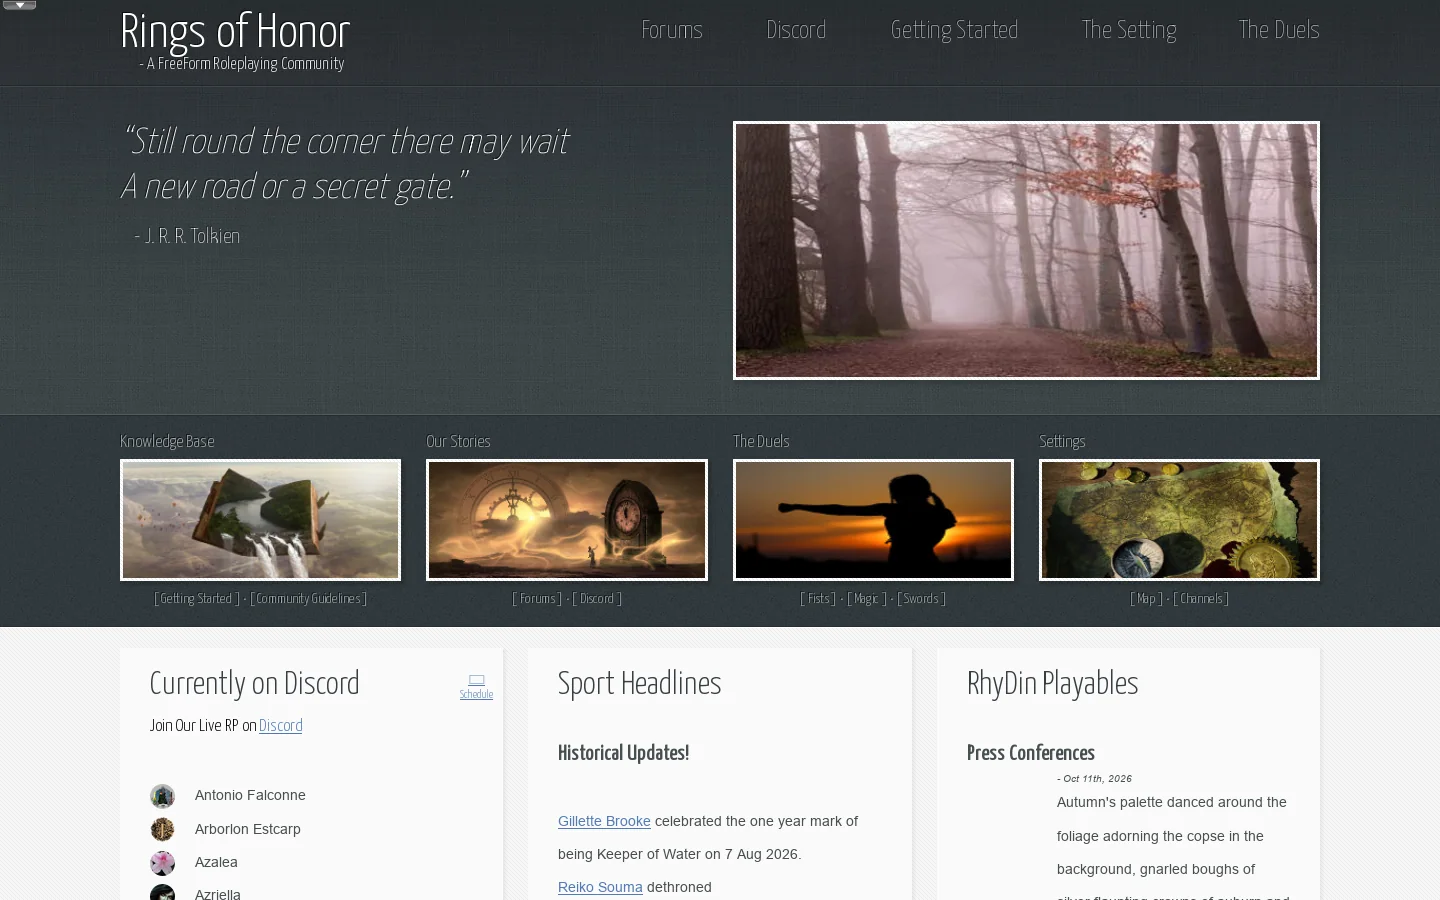
Task: Open the [Swords] duels link
Action: 921,599
